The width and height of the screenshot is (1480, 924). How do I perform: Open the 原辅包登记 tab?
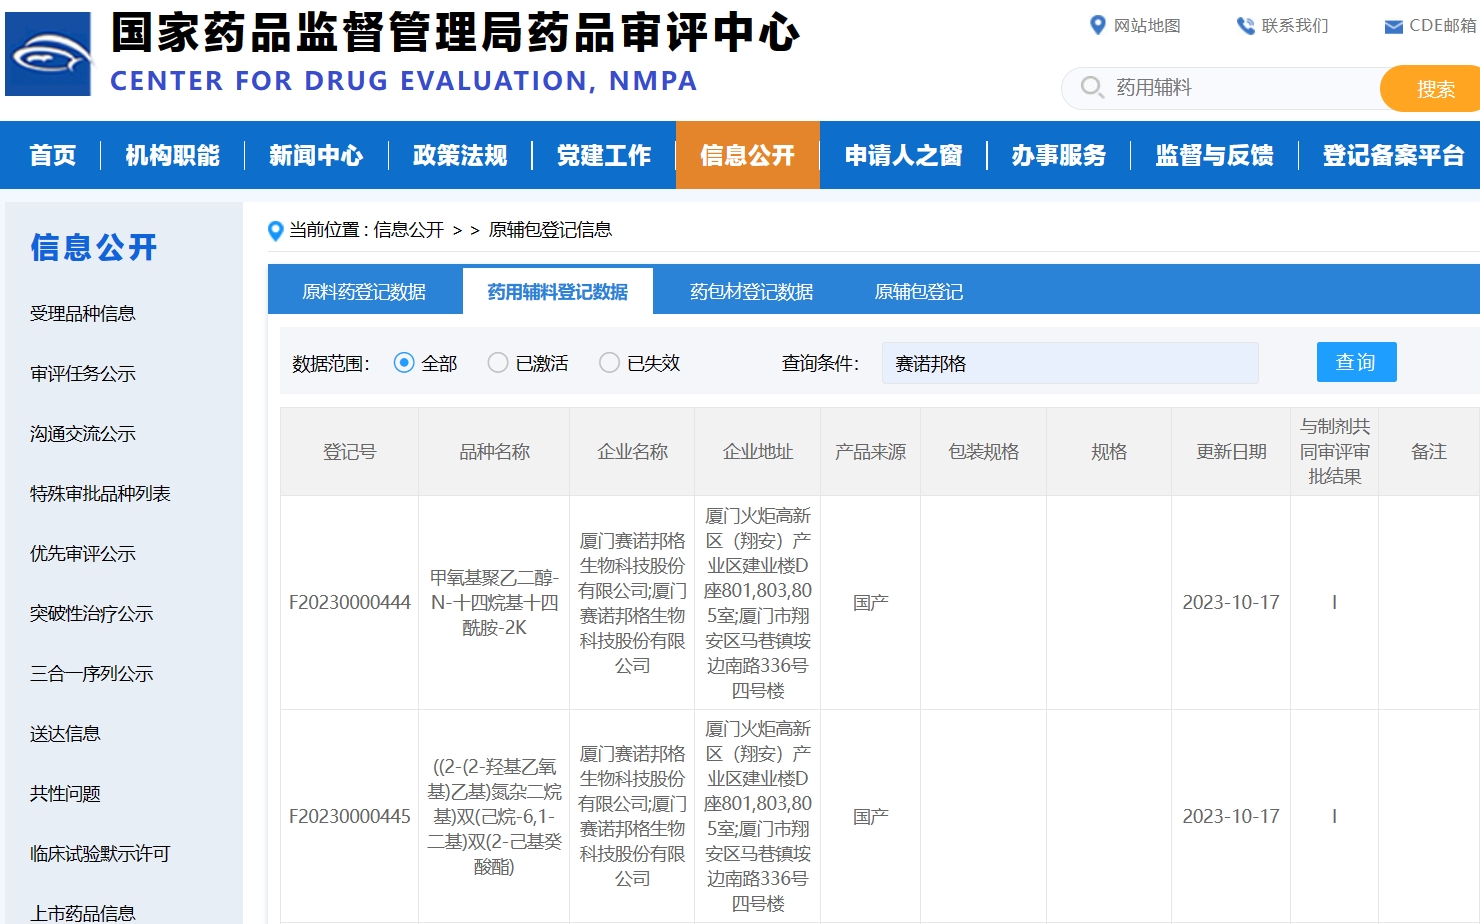pos(917,290)
